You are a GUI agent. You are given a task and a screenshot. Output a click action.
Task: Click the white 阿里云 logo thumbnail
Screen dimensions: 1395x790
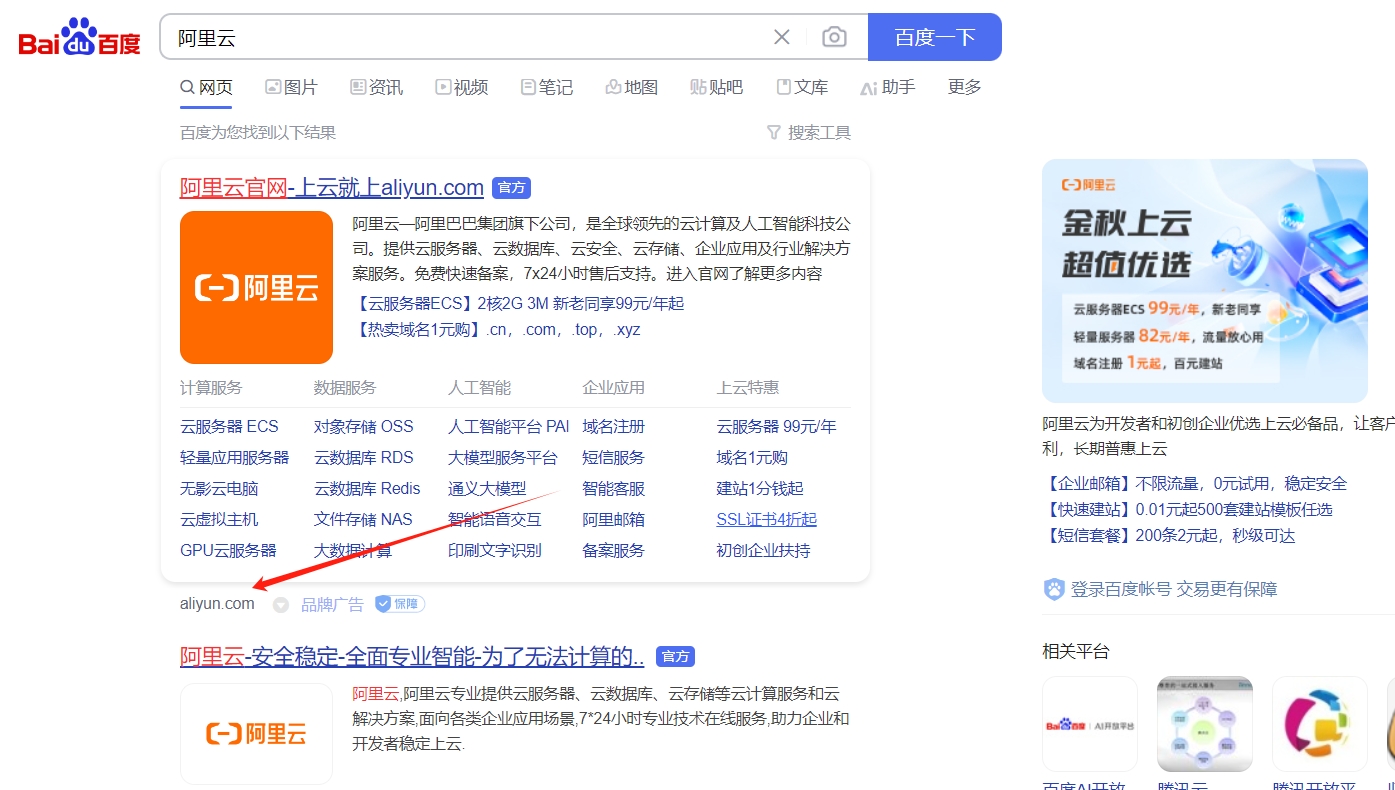(x=256, y=733)
